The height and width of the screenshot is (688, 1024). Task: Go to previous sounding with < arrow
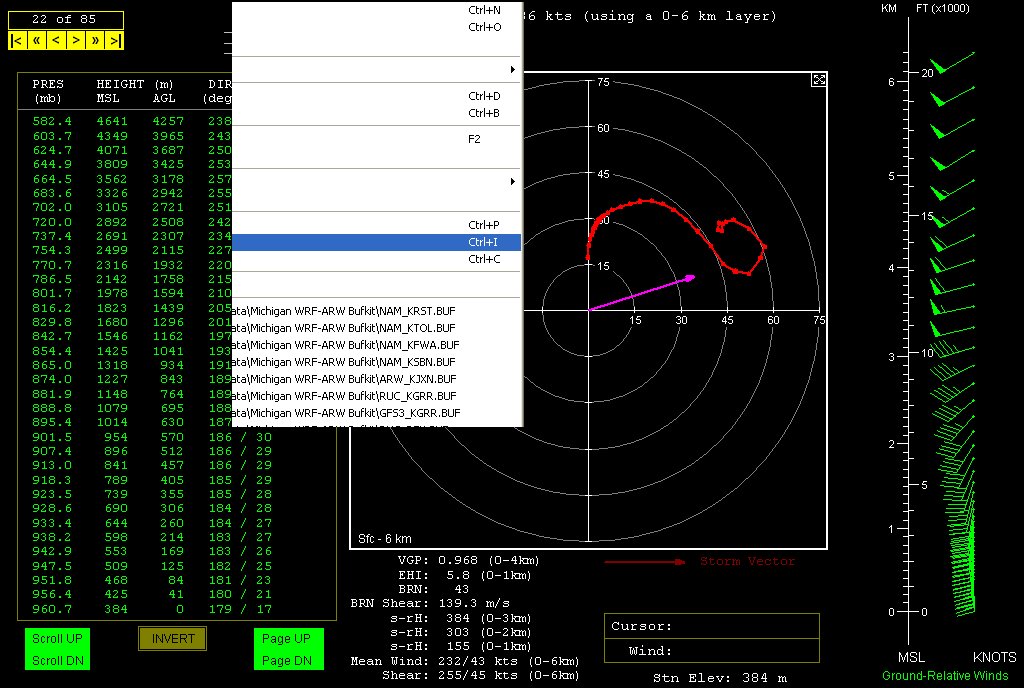coord(56,40)
